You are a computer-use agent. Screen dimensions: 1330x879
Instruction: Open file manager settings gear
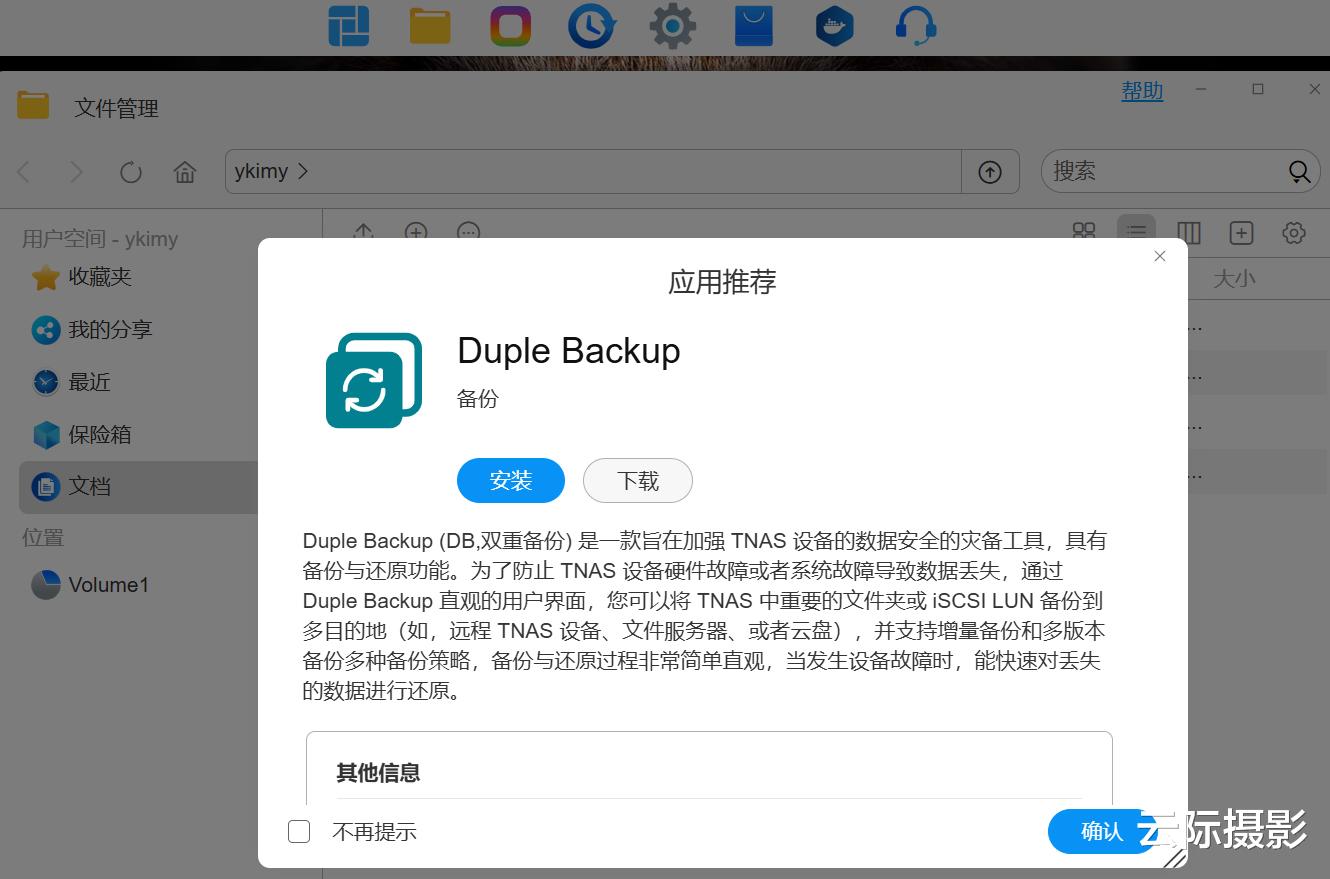[x=1294, y=233]
